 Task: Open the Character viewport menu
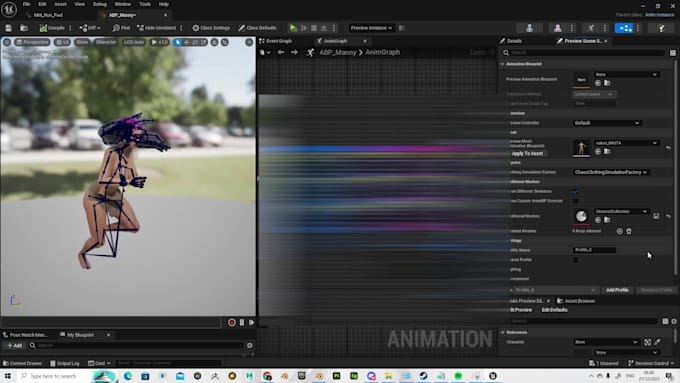click(106, 42)
